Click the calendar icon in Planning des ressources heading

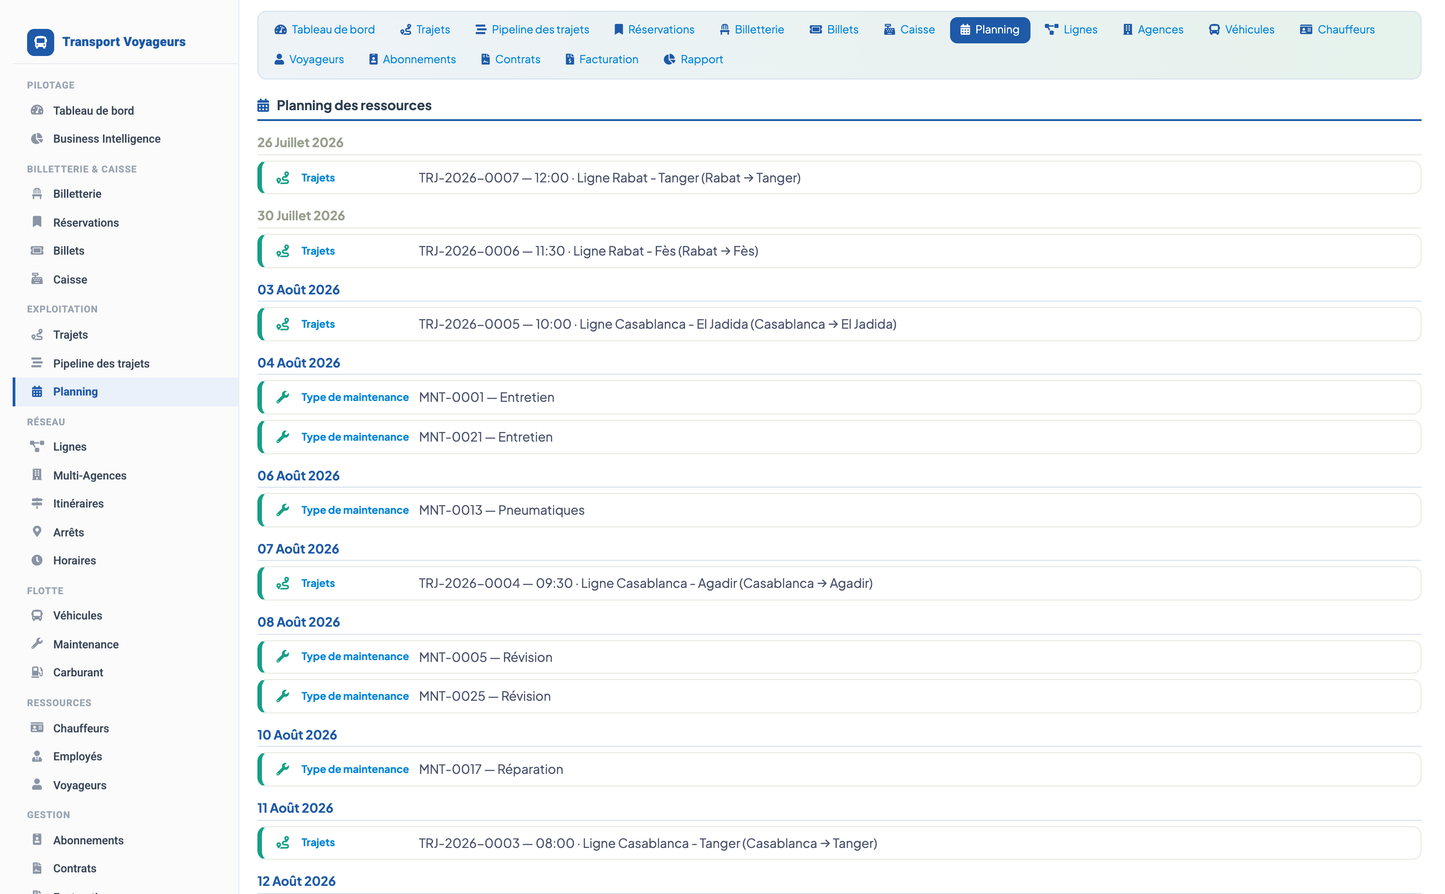coord(263,105)
